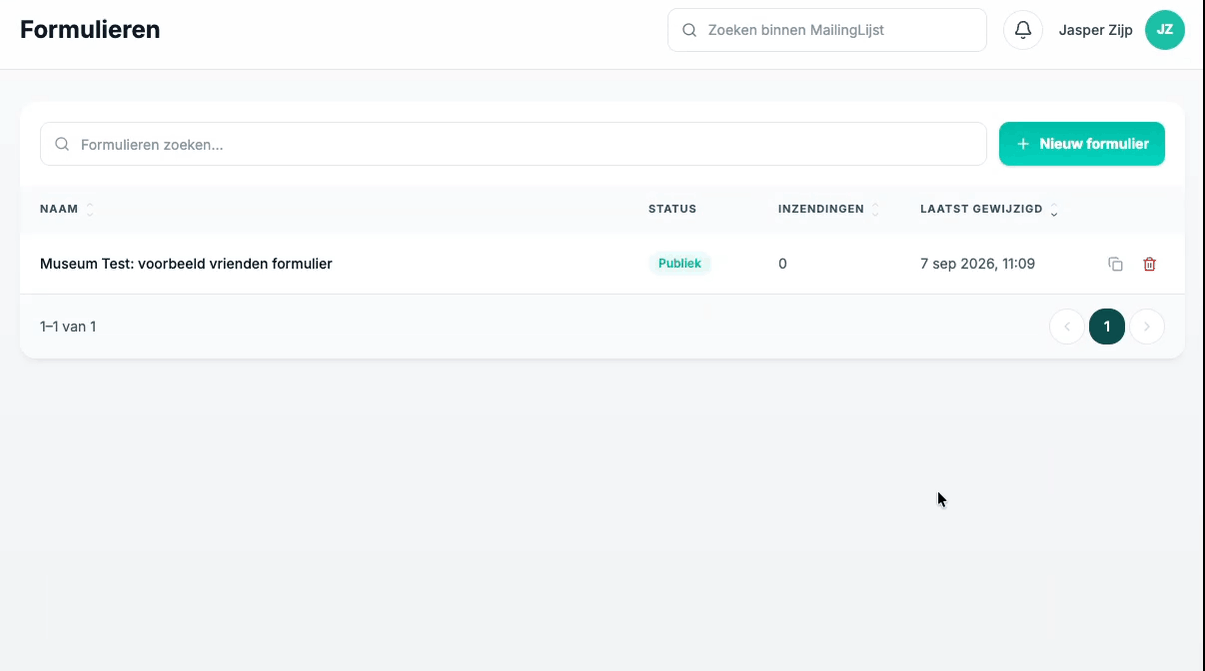Focus the Zoeken binnen MailingLijst field
Viewport: 1205px width, 671px height.
click(827, 30)
